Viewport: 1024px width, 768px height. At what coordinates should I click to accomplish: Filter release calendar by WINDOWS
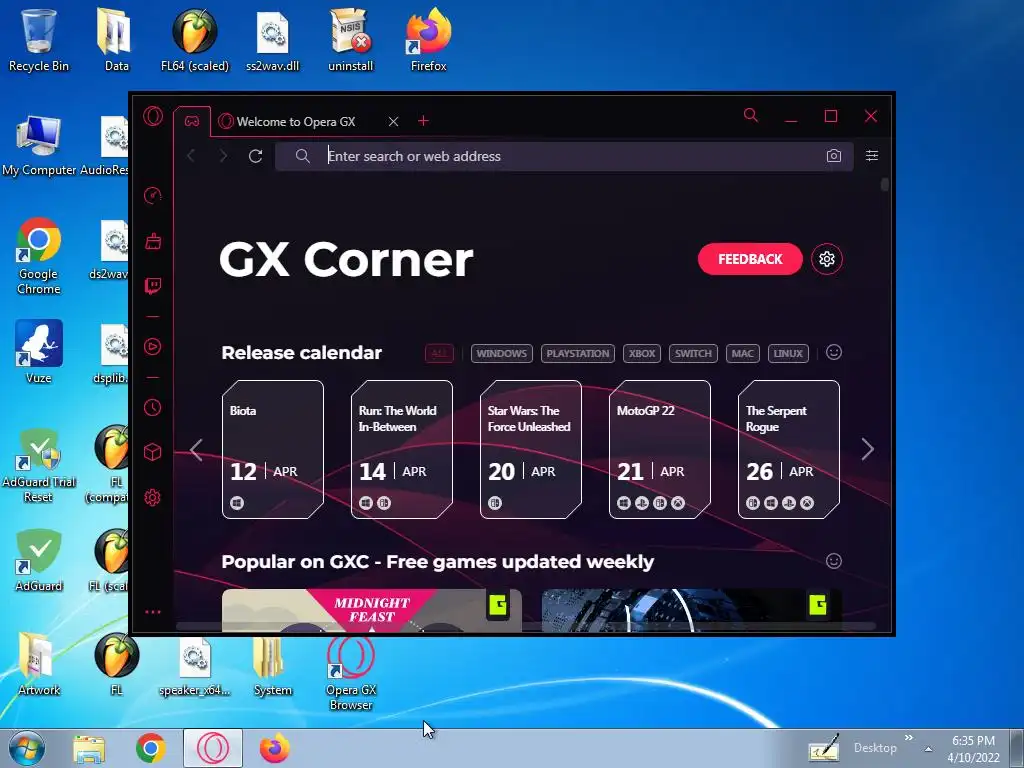[x=502, y=353]
